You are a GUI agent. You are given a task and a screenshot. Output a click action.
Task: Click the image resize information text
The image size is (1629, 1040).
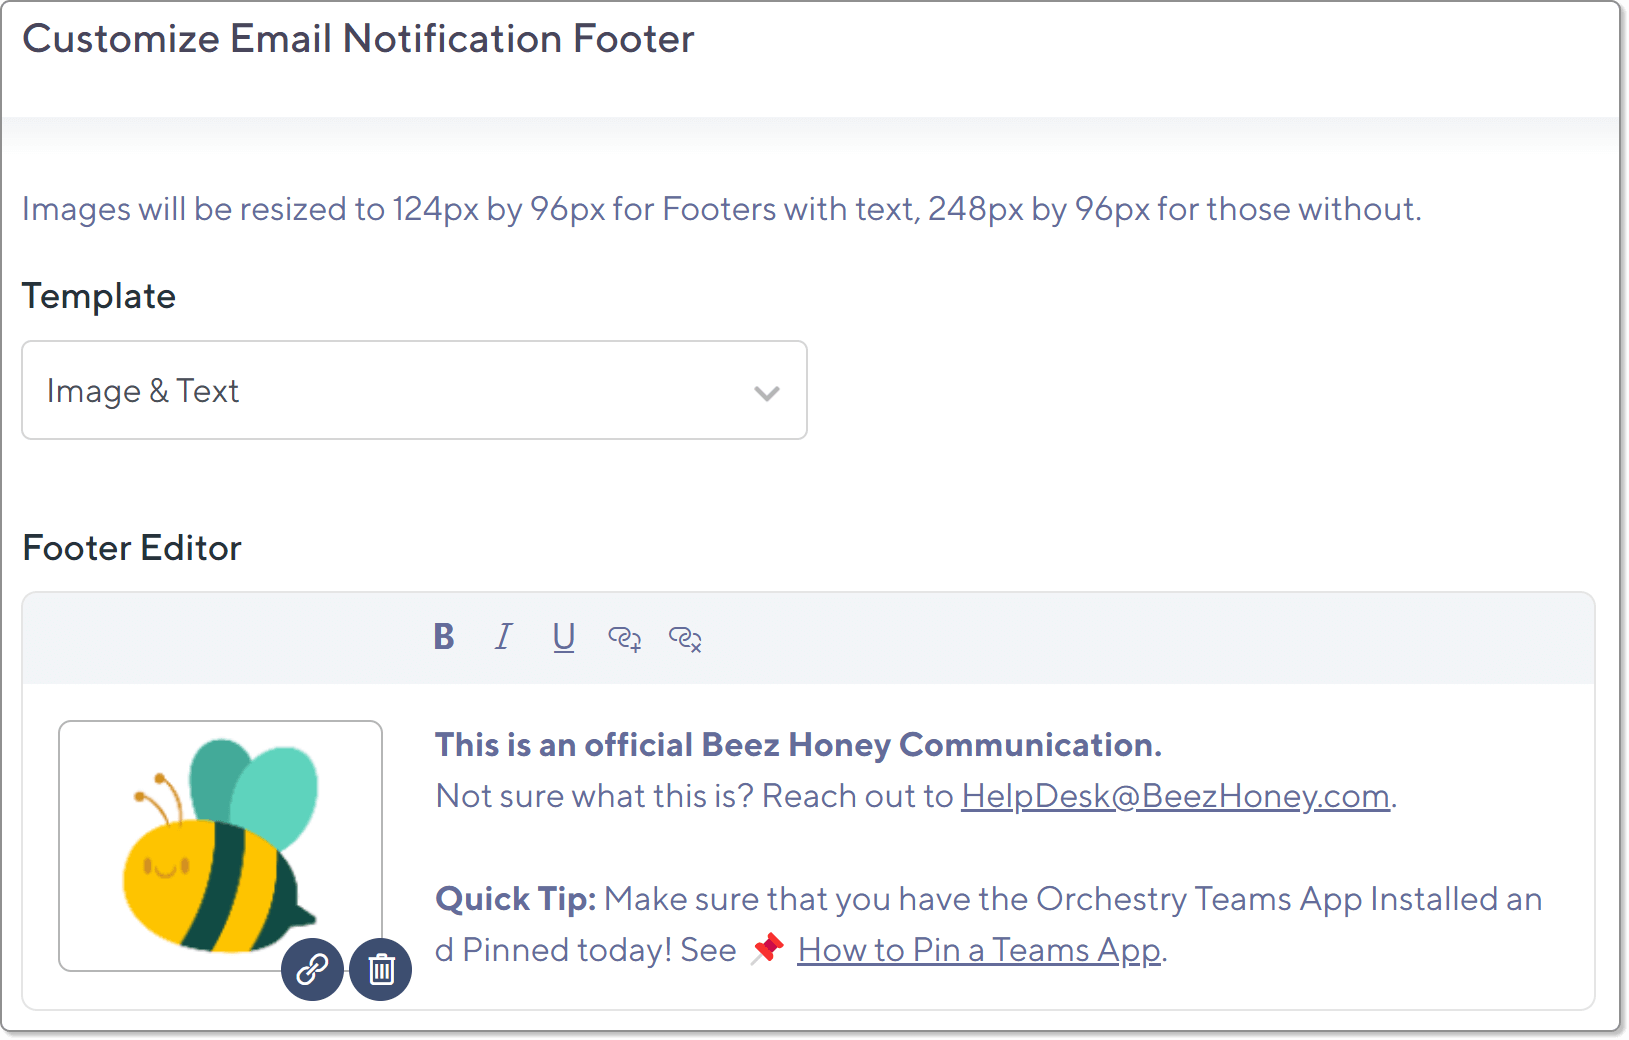point(721,209)
